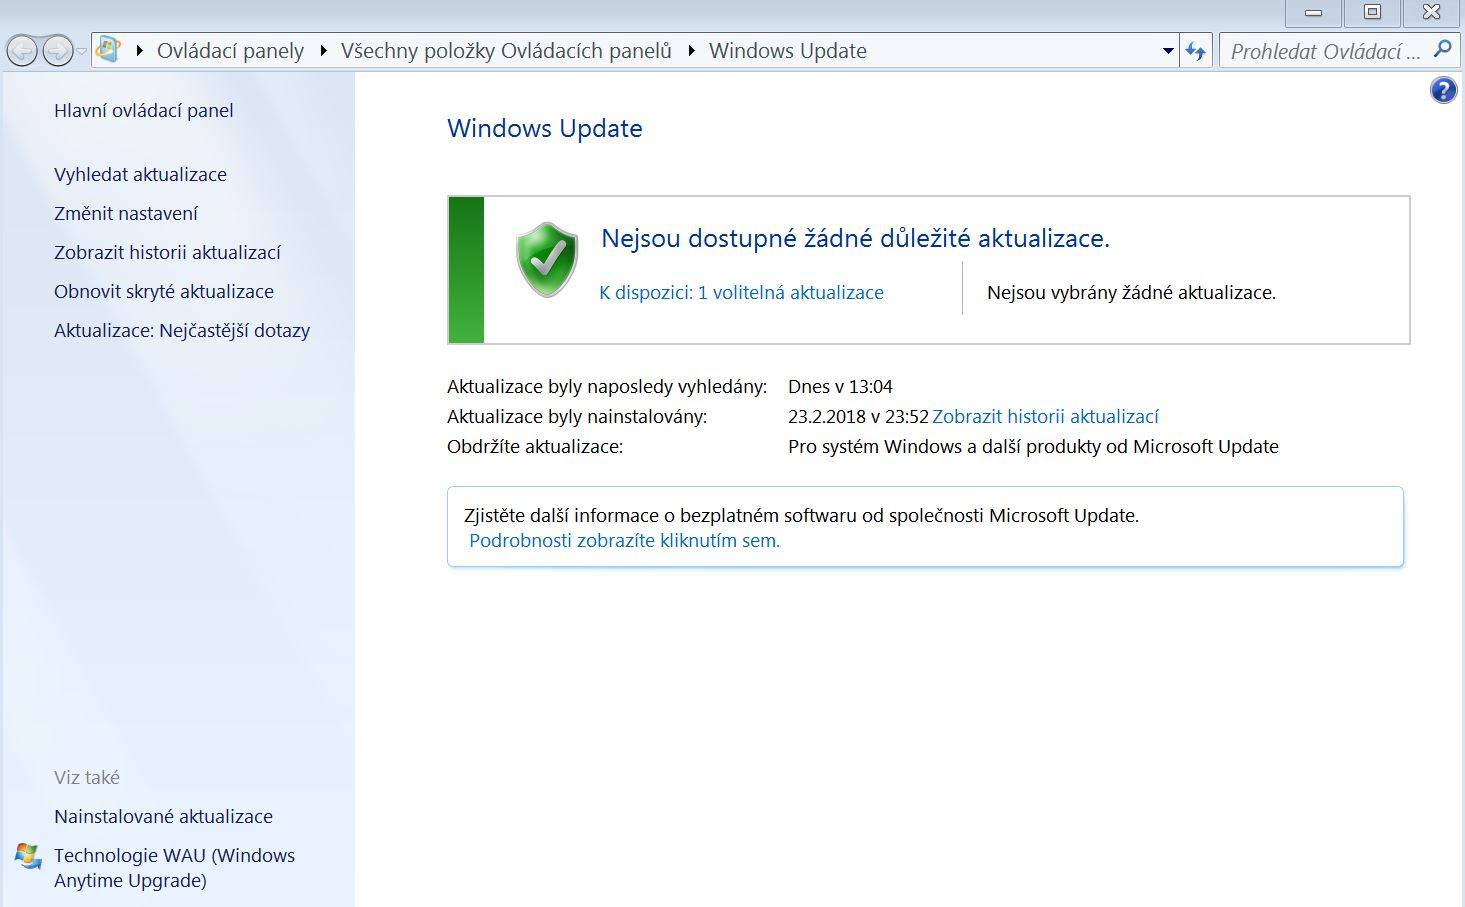Click Podrobnosti zobrazíte kliknutím sem link
Screen dimensions: 1465x907
pyautogui.click(x=624, y=540)
